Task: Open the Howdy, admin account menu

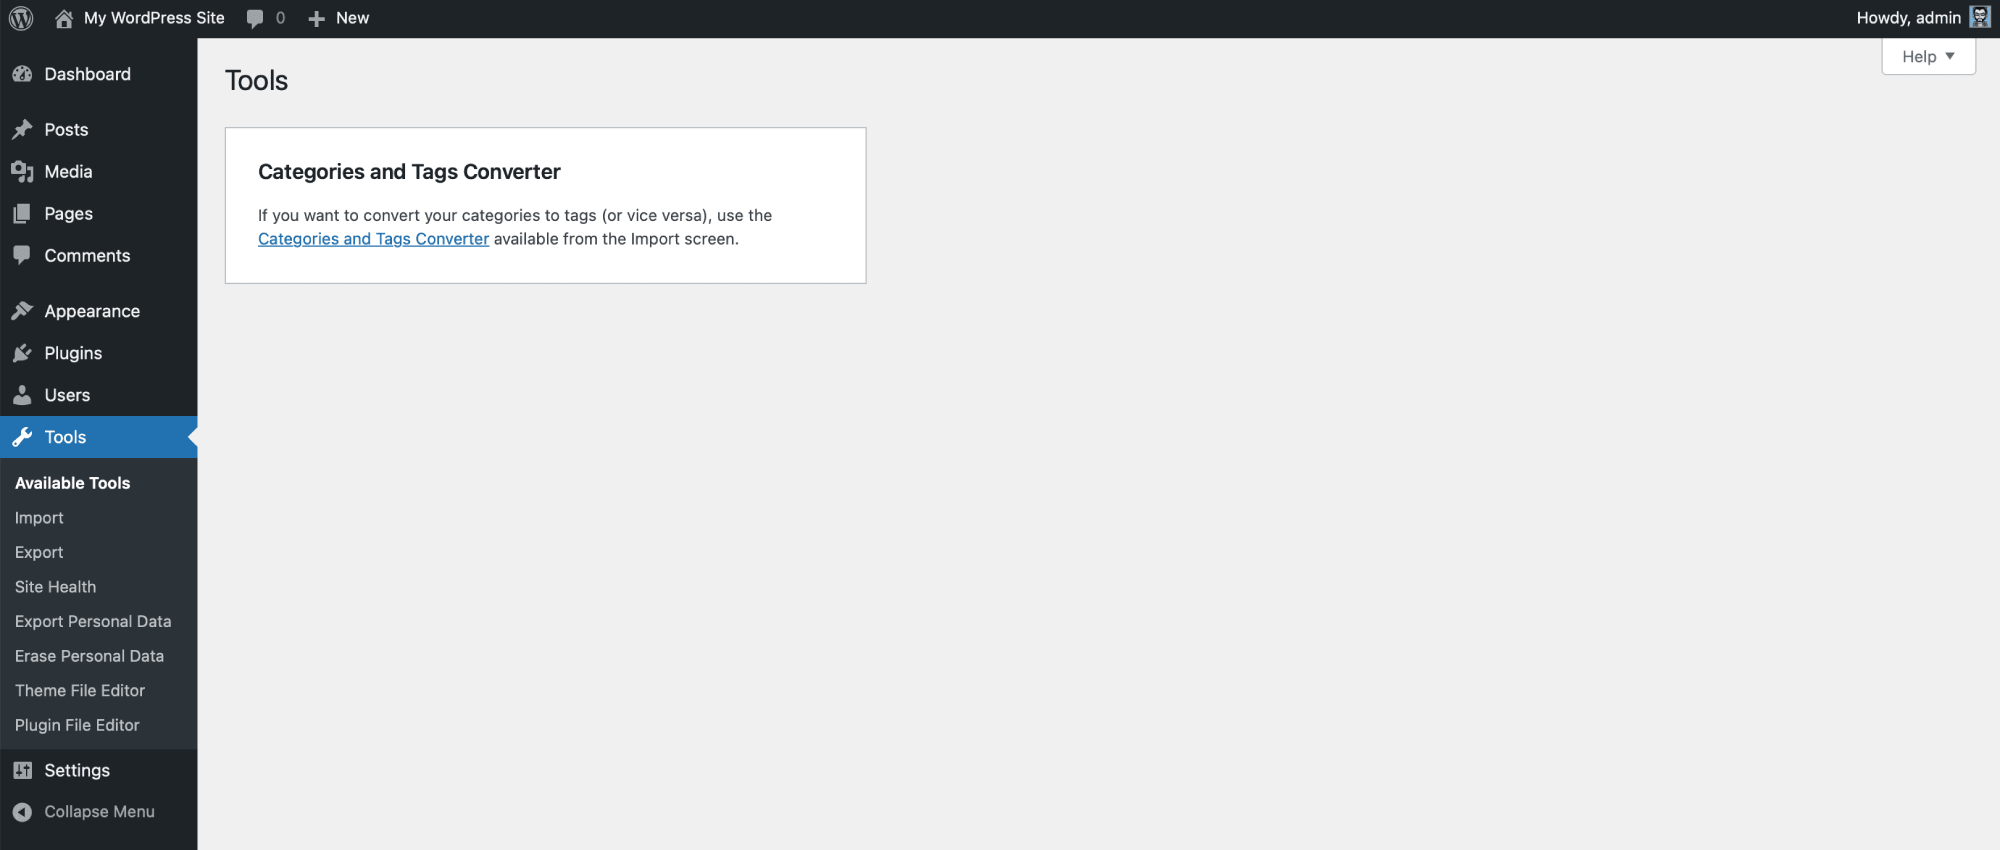Action: pyautogui.click(x=1908, y=18)
